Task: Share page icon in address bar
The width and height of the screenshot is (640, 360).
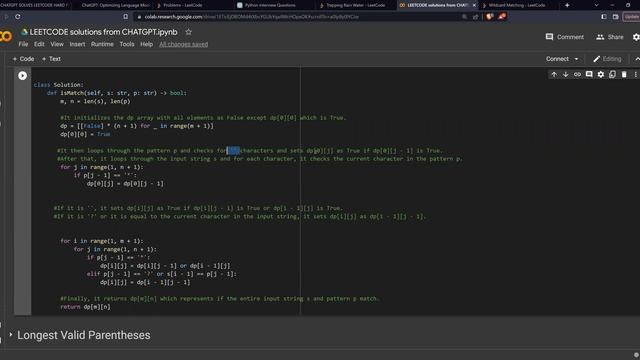Action: [476, 17]
